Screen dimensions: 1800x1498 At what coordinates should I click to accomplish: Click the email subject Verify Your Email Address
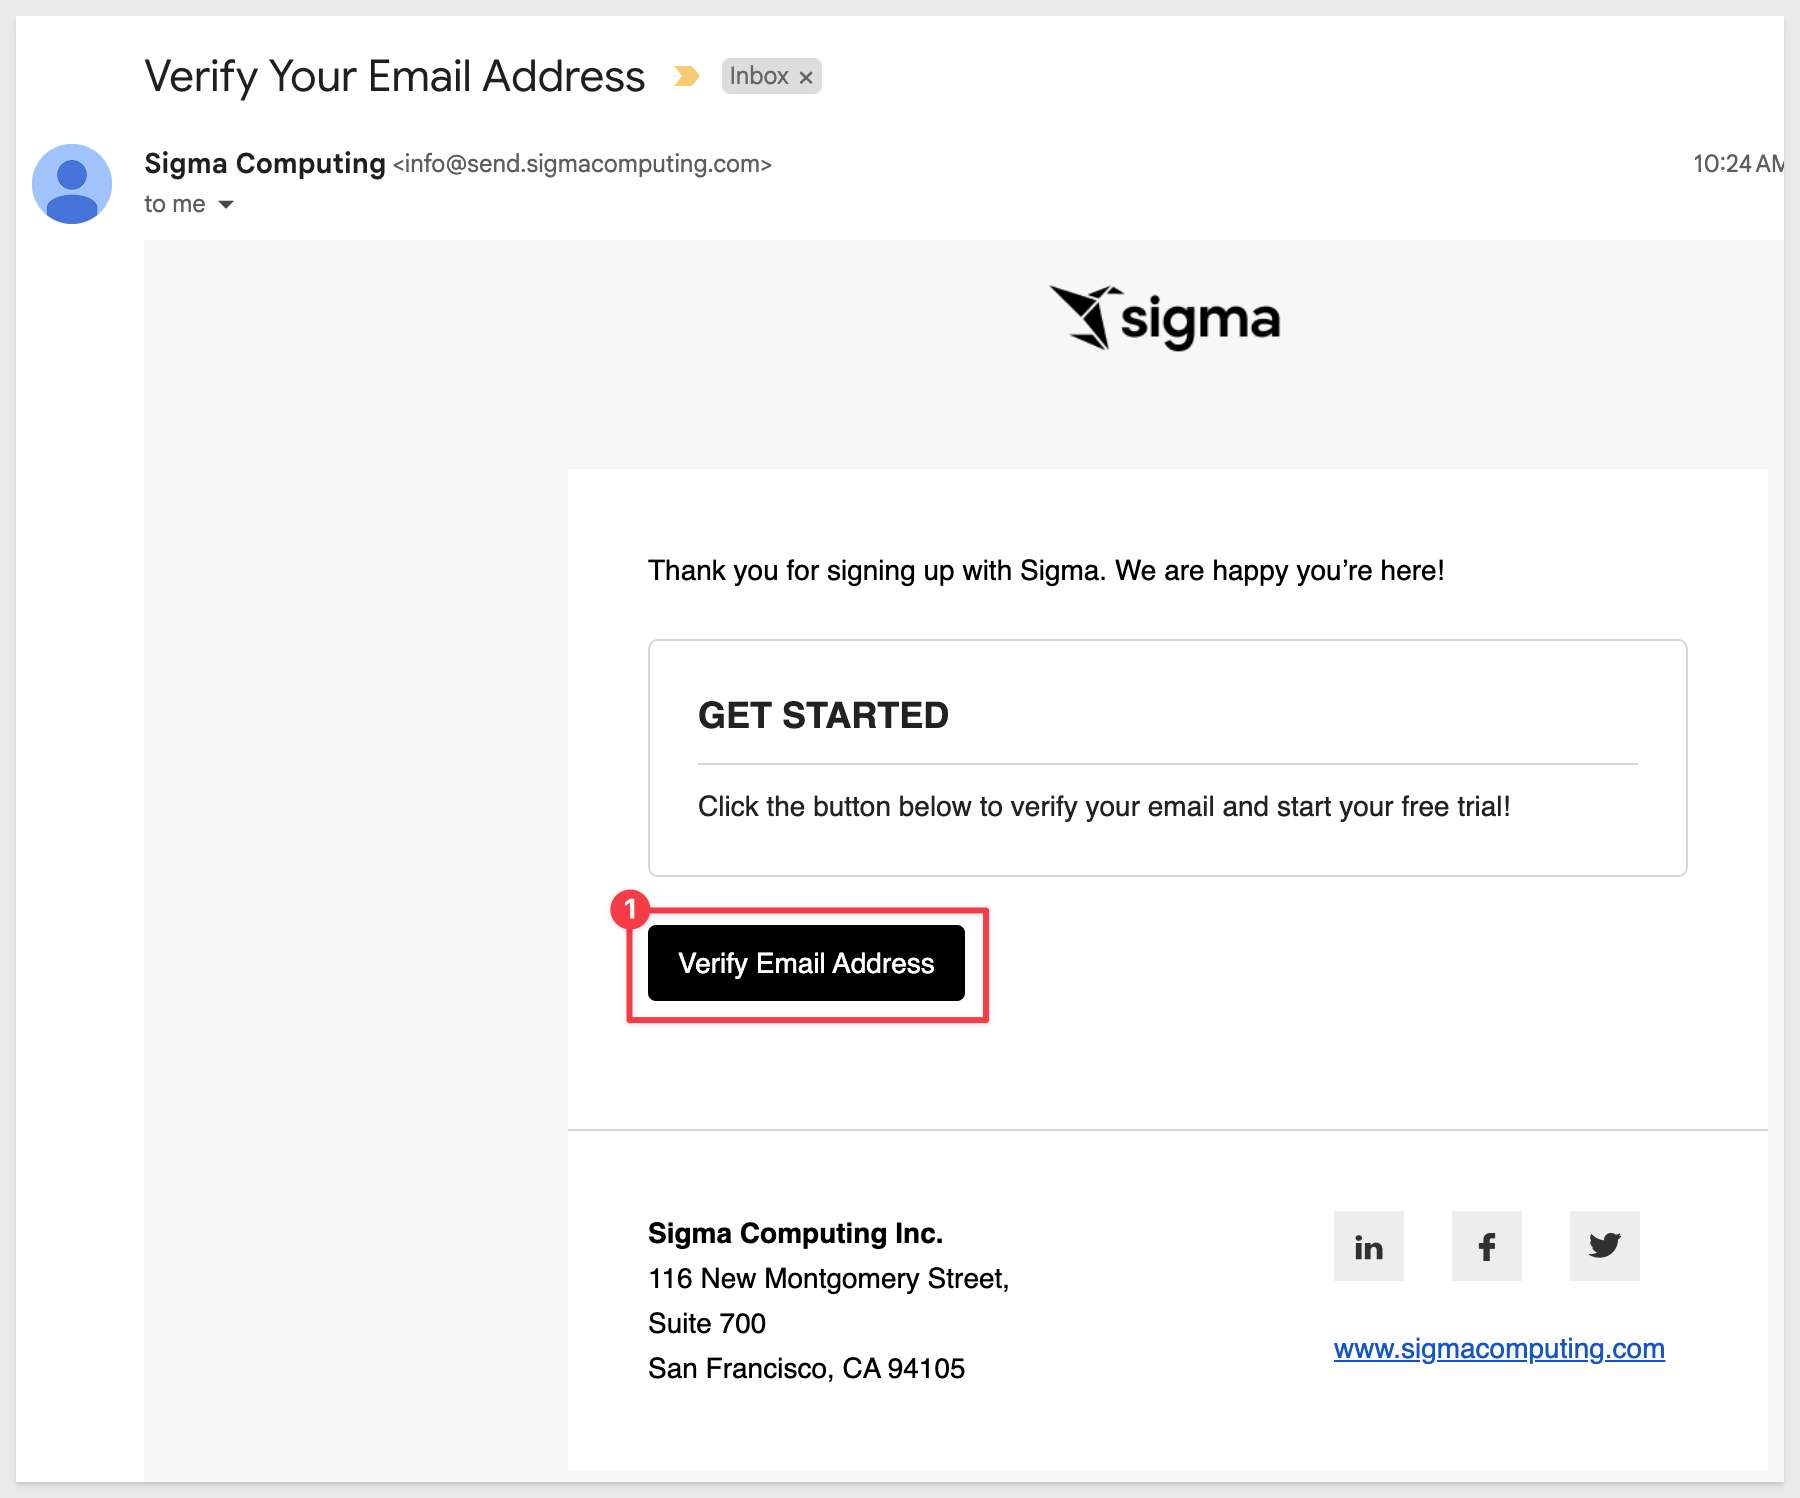pos(395,76)
